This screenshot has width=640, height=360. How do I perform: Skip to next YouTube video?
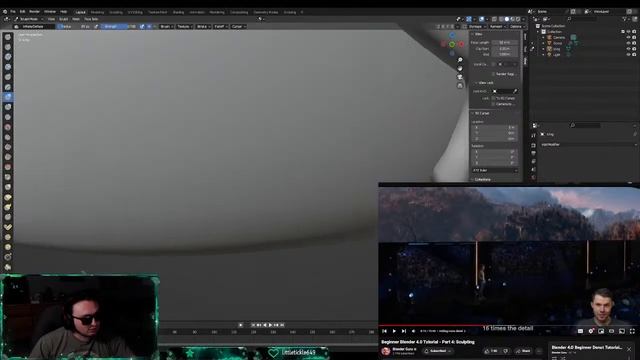[x=404, y=331]
